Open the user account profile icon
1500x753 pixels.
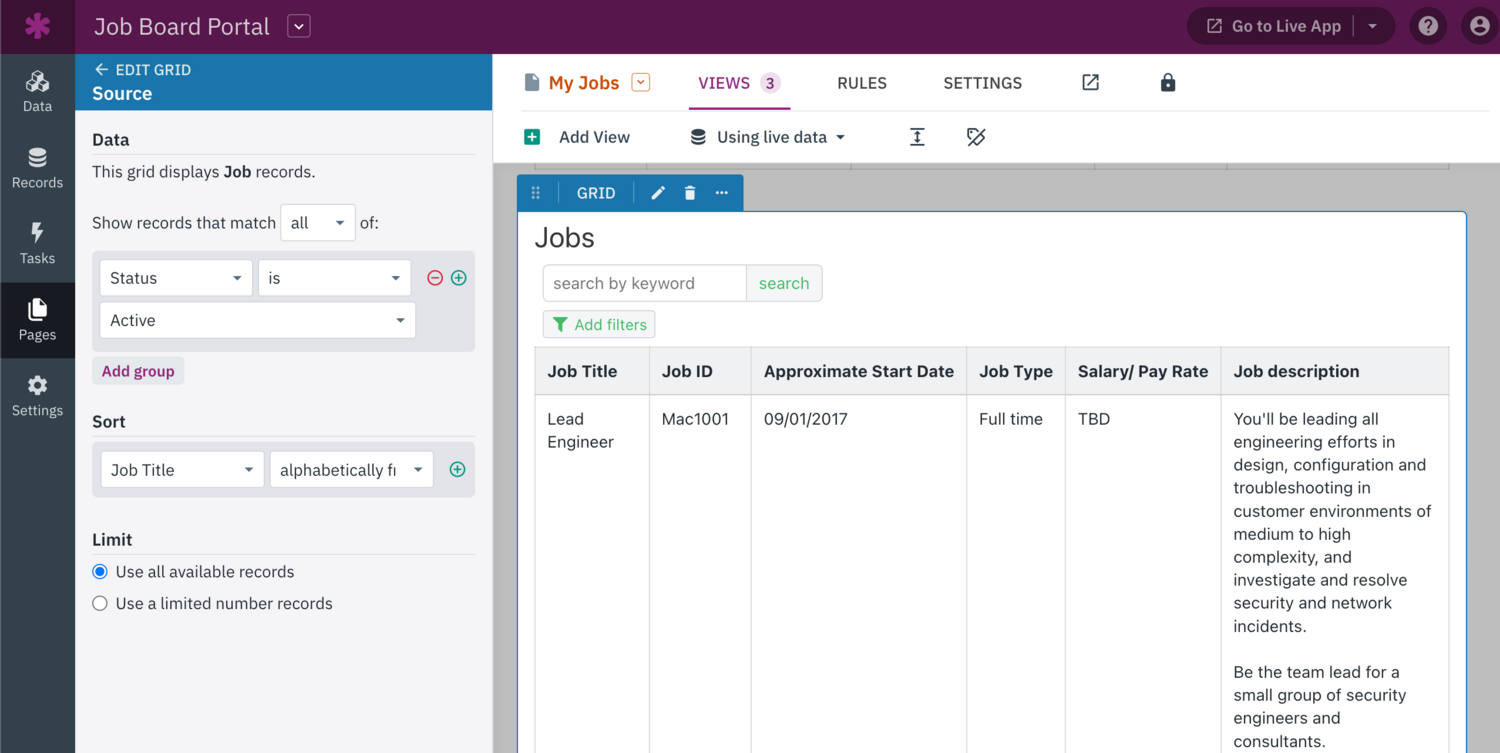click(1479, 26)
